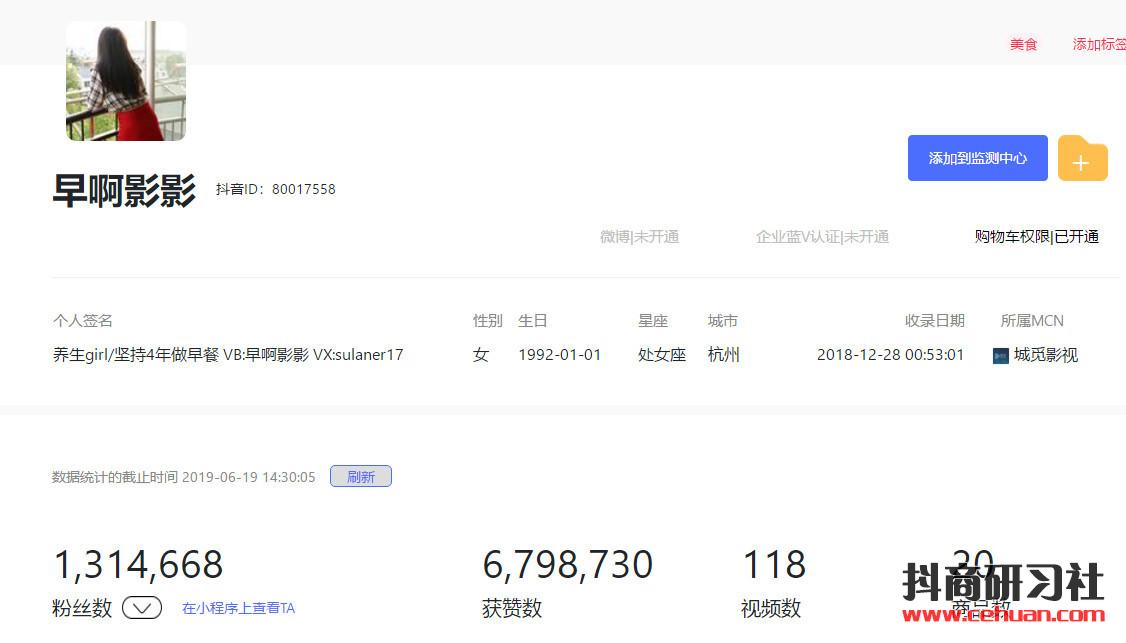Click the 微博|未开通 status
The width and height of the screenshot is (1126, 643).
(639, 237)
